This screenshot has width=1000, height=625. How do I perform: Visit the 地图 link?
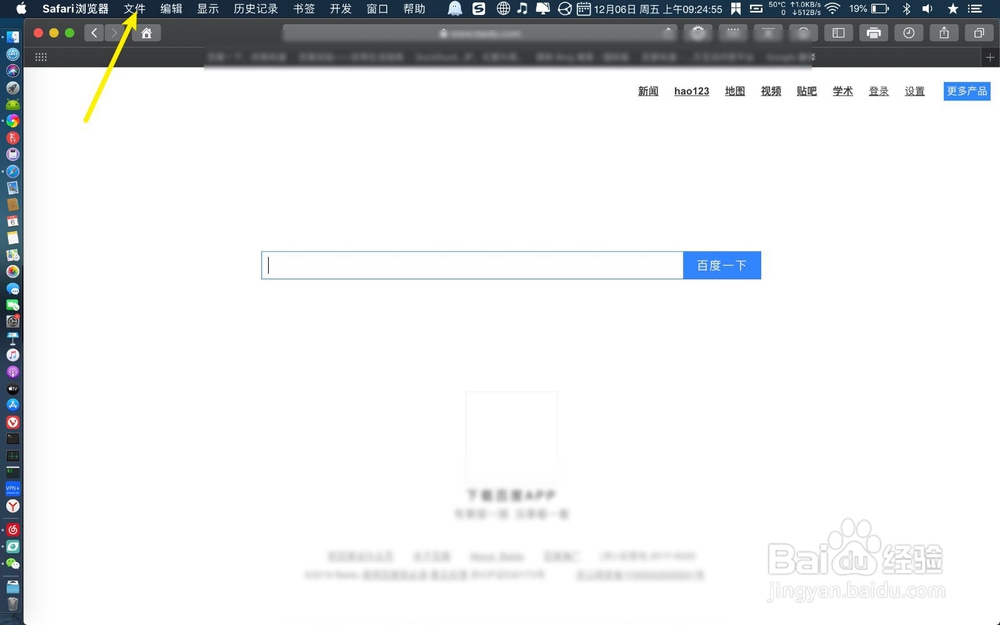tap(735, 91)
